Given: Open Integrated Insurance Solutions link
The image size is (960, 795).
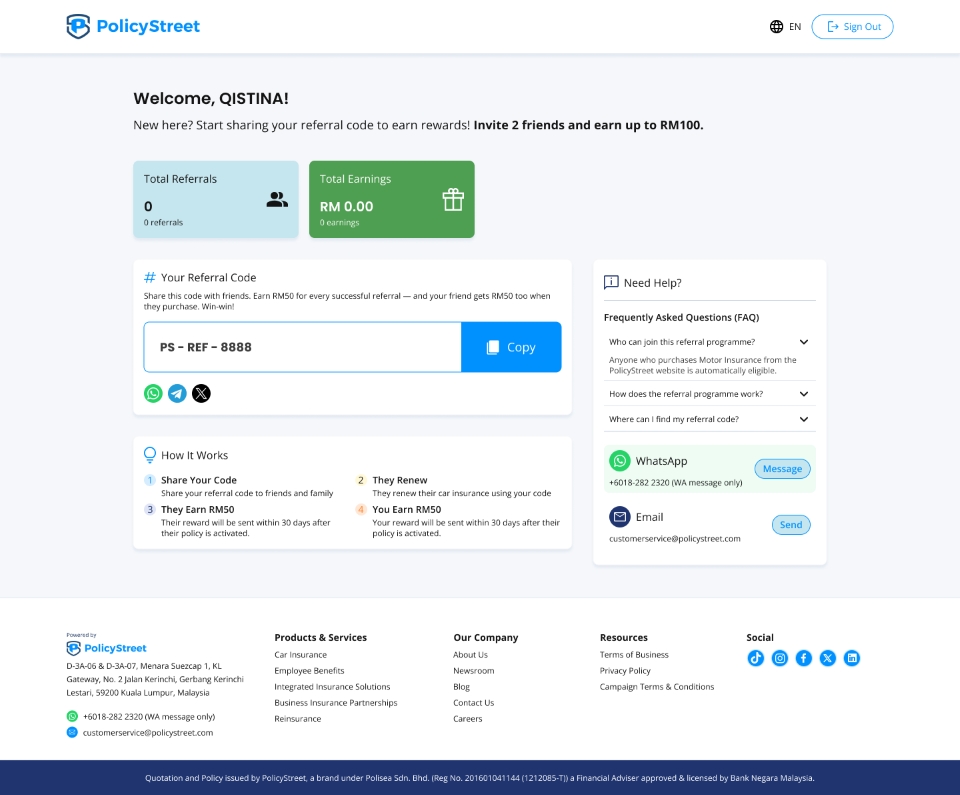Looking at the screenshot, I should [x=332, y=687].
